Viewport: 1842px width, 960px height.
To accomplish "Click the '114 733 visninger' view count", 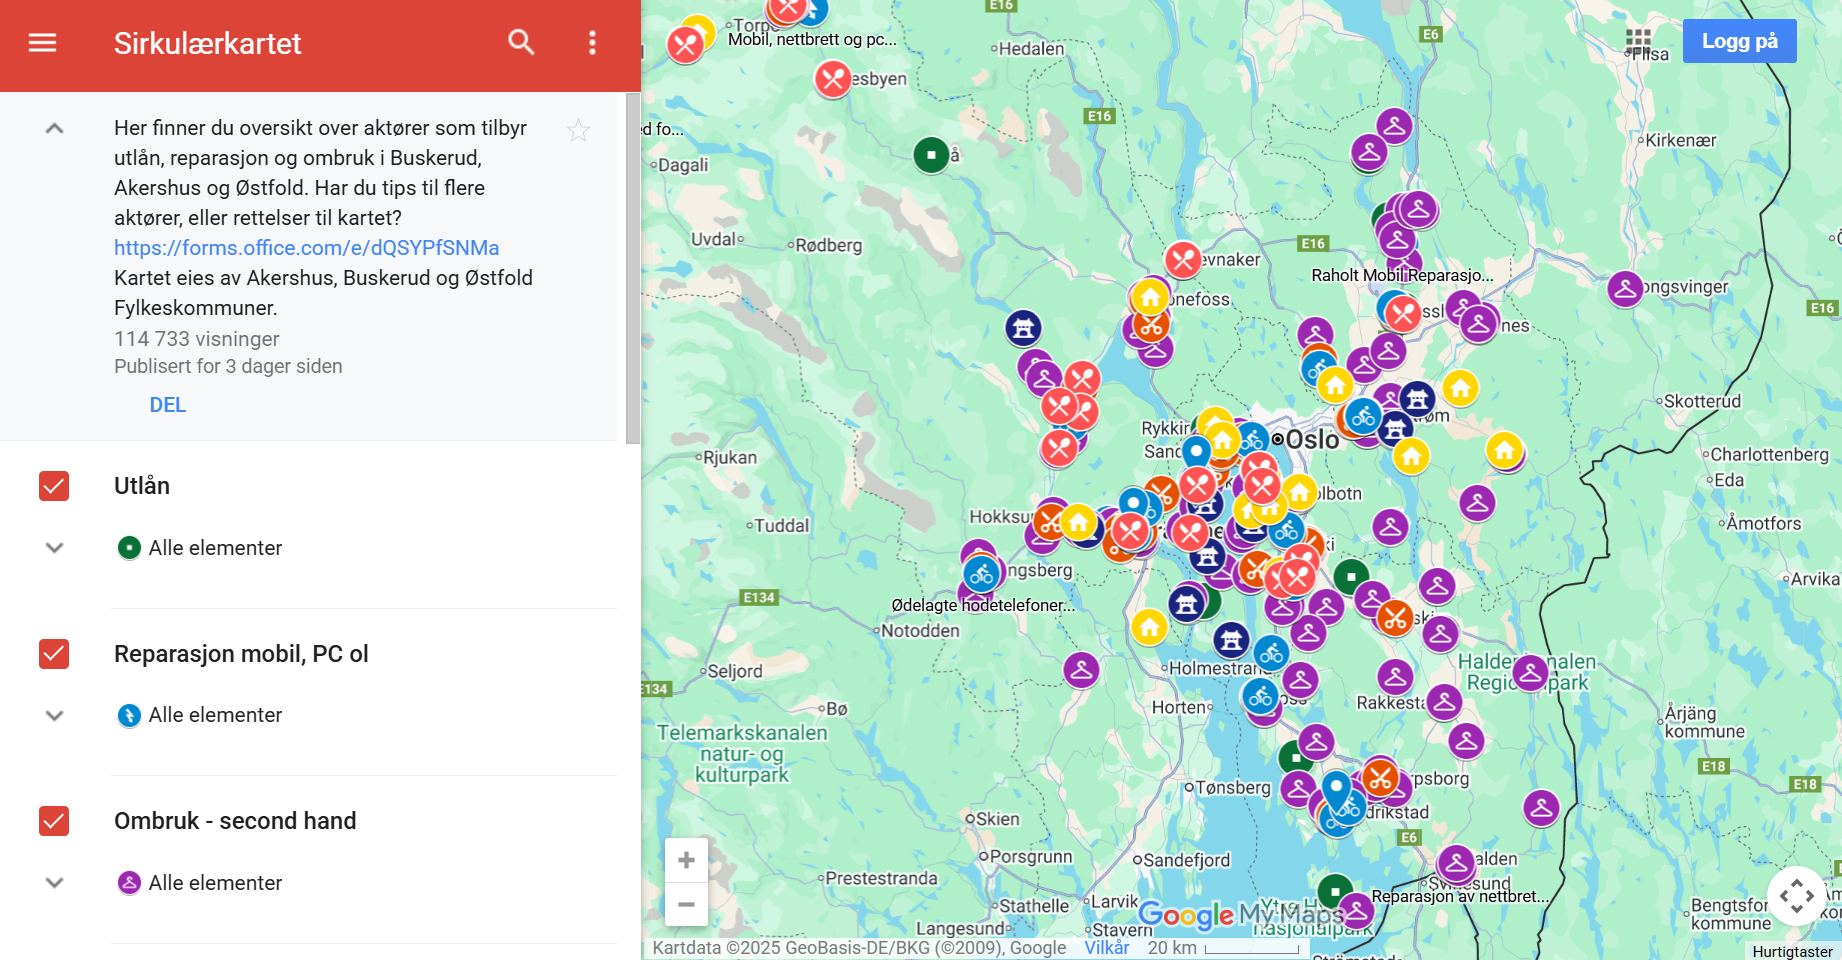I will click(x=197, y=339).
